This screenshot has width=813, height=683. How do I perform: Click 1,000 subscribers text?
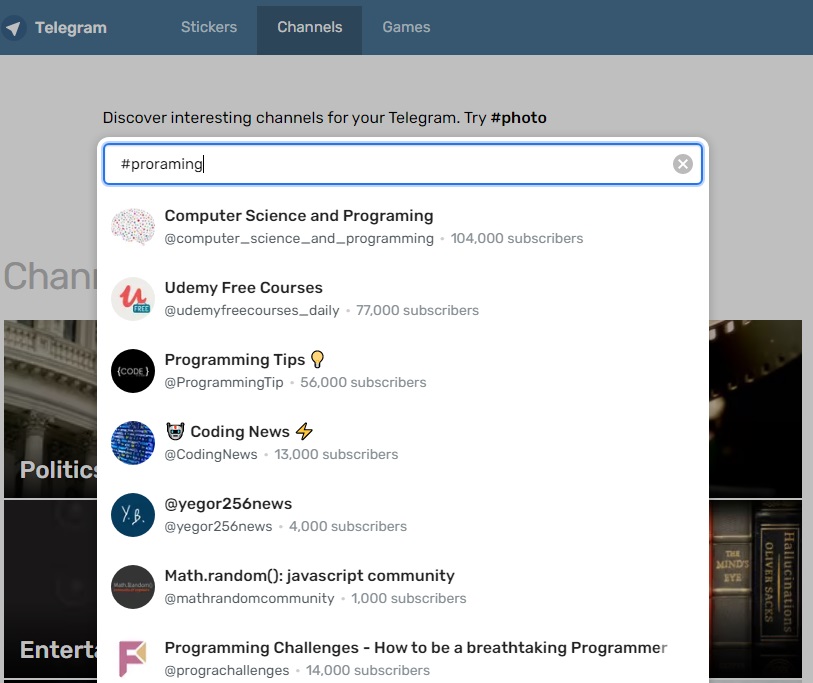pos(409,598)
